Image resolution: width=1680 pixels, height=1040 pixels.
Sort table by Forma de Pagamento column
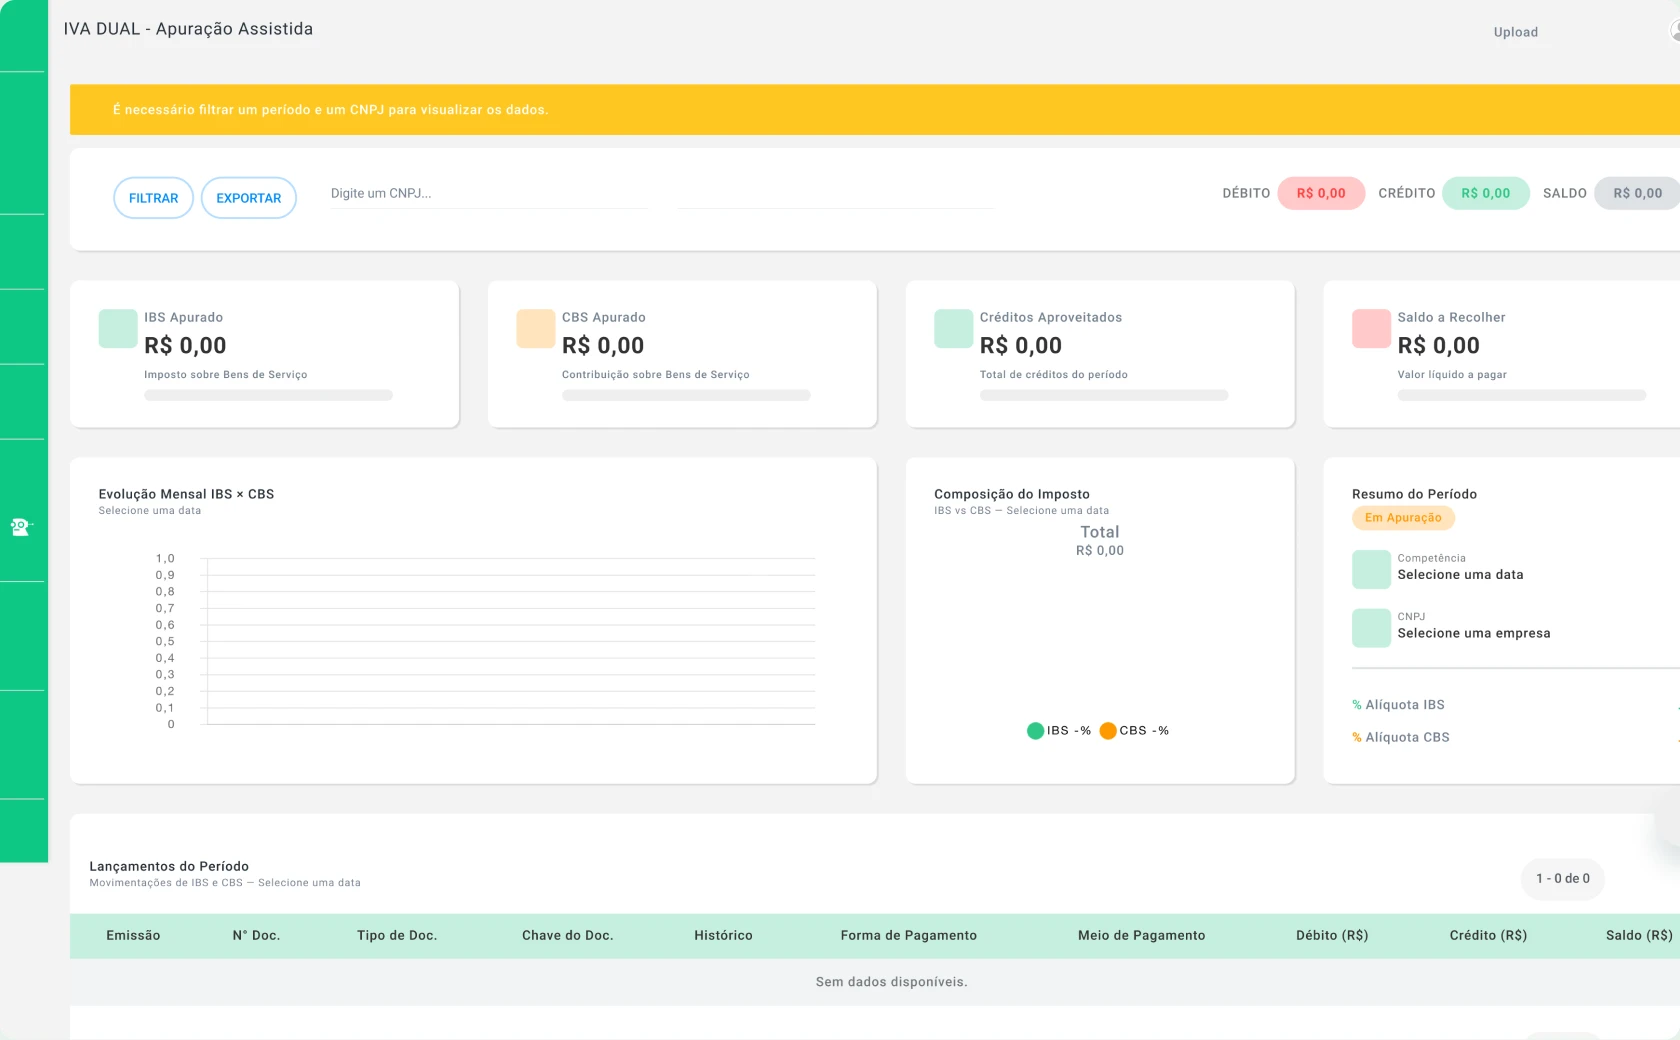(x=908, y=936)
